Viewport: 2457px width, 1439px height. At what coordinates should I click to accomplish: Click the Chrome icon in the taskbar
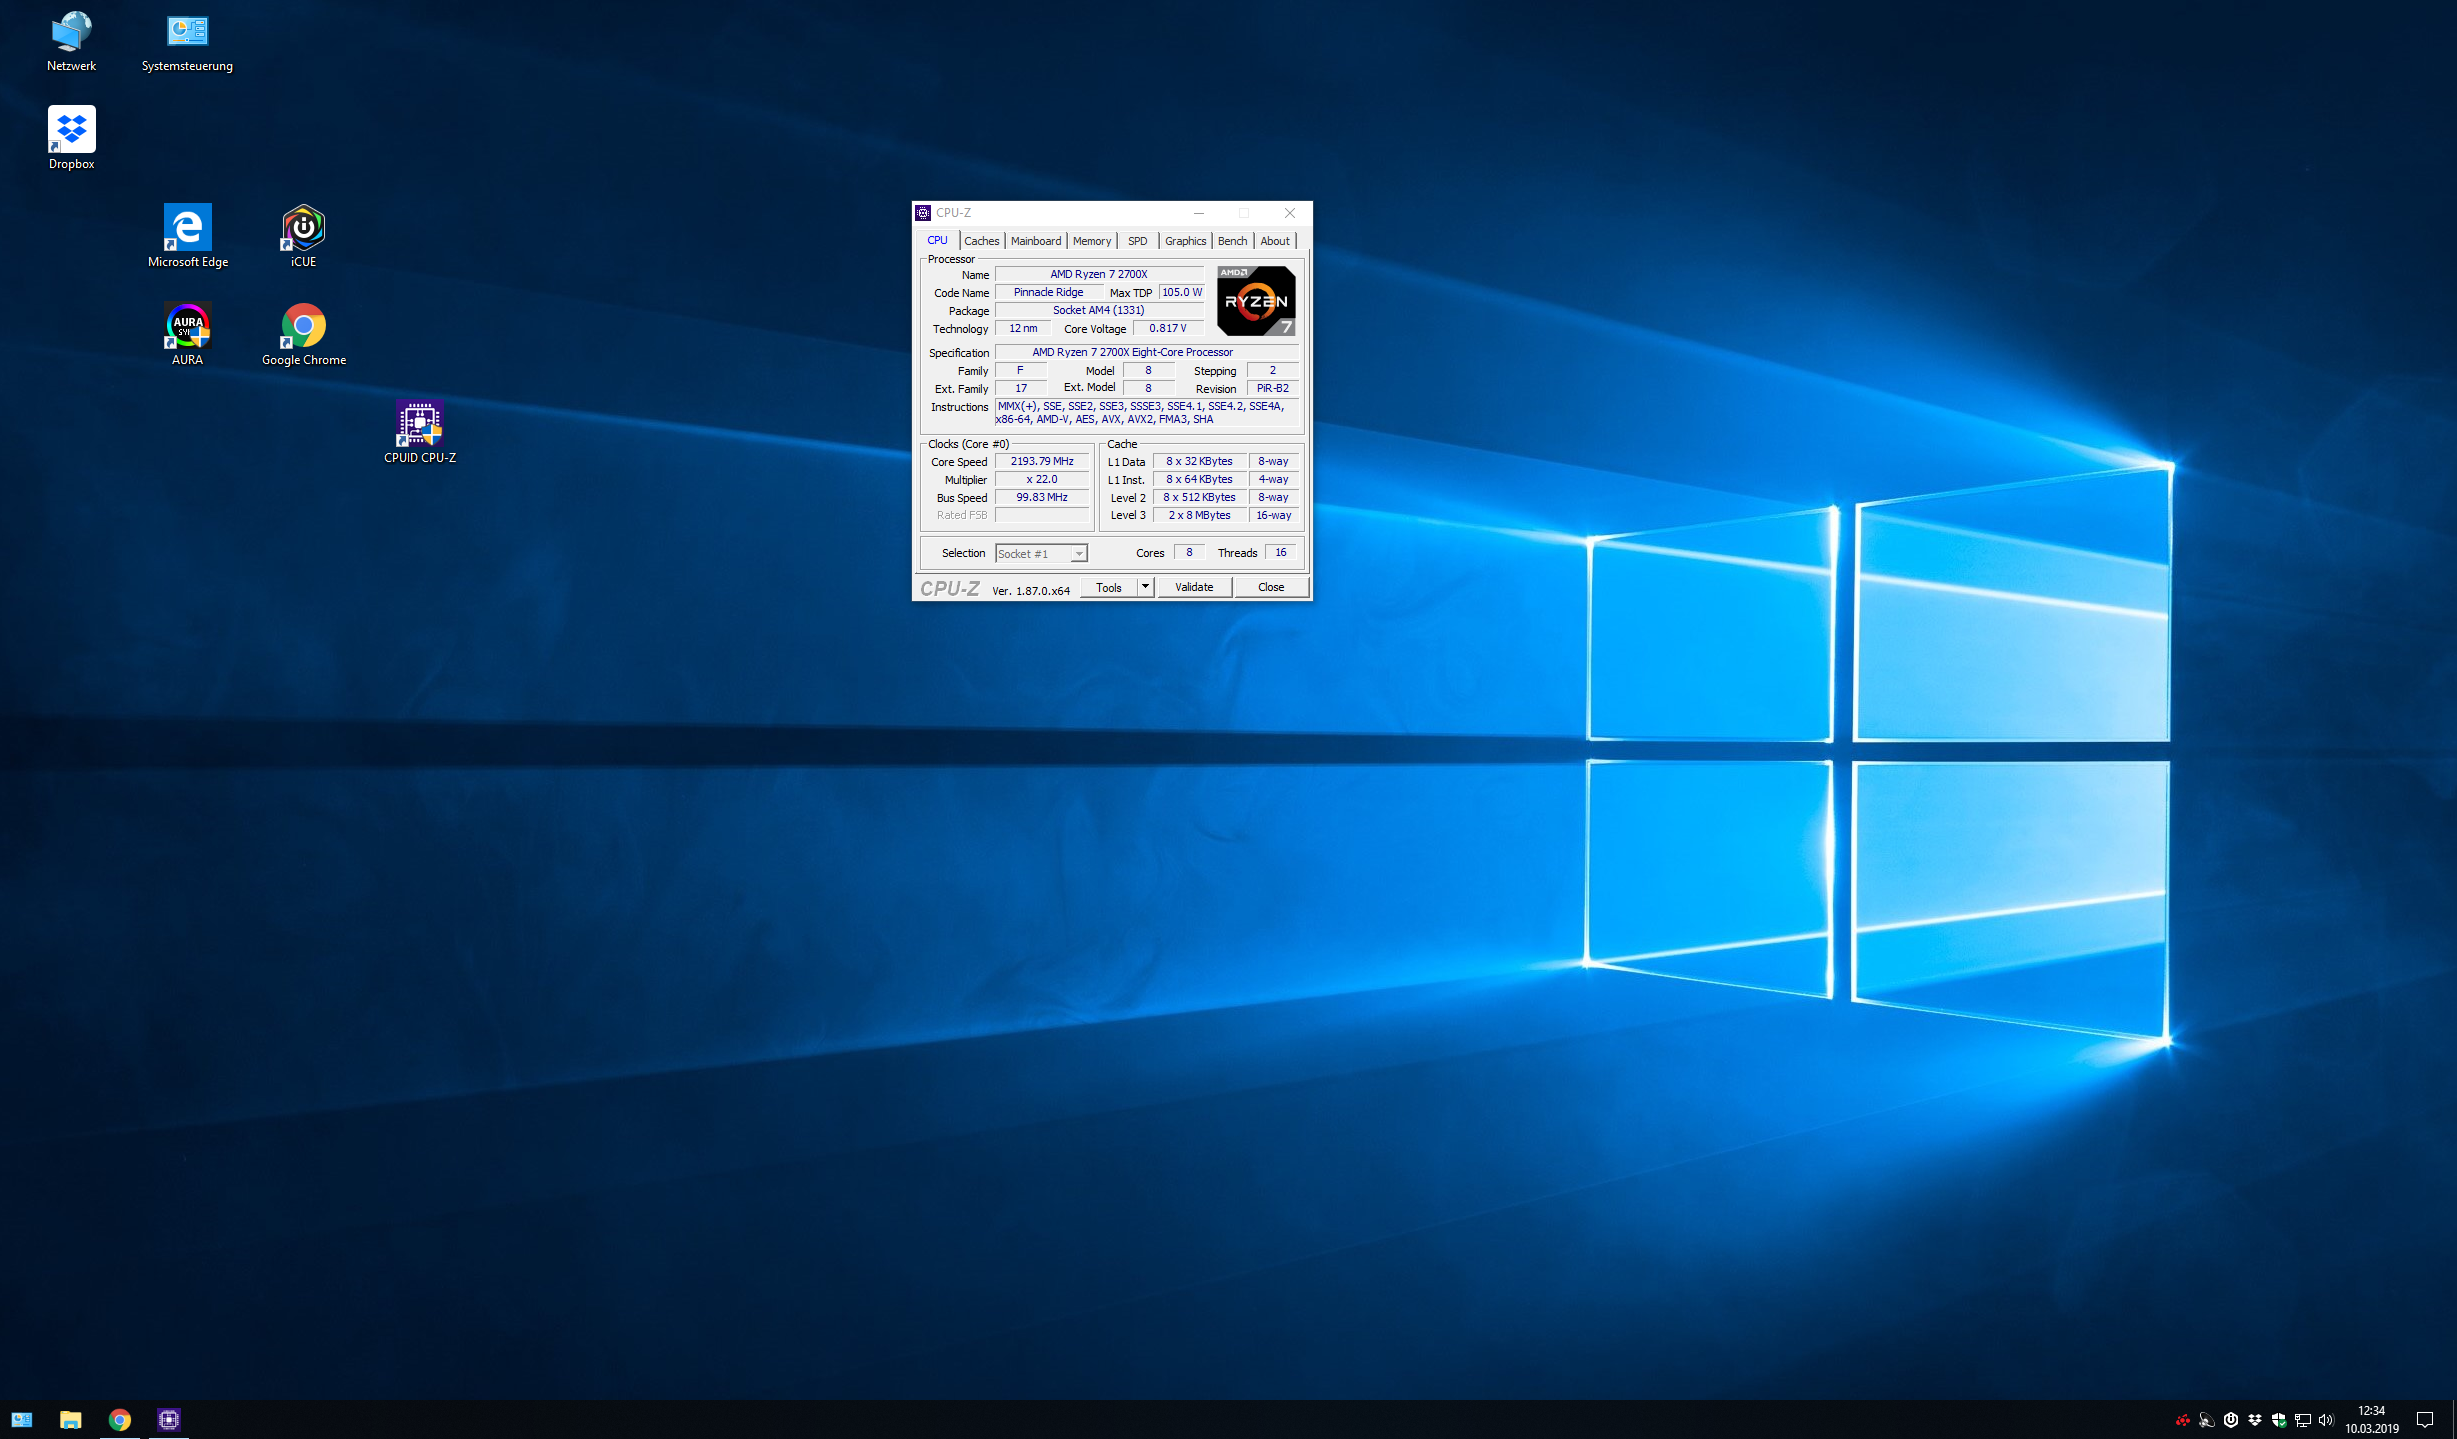coord(120,1419)
